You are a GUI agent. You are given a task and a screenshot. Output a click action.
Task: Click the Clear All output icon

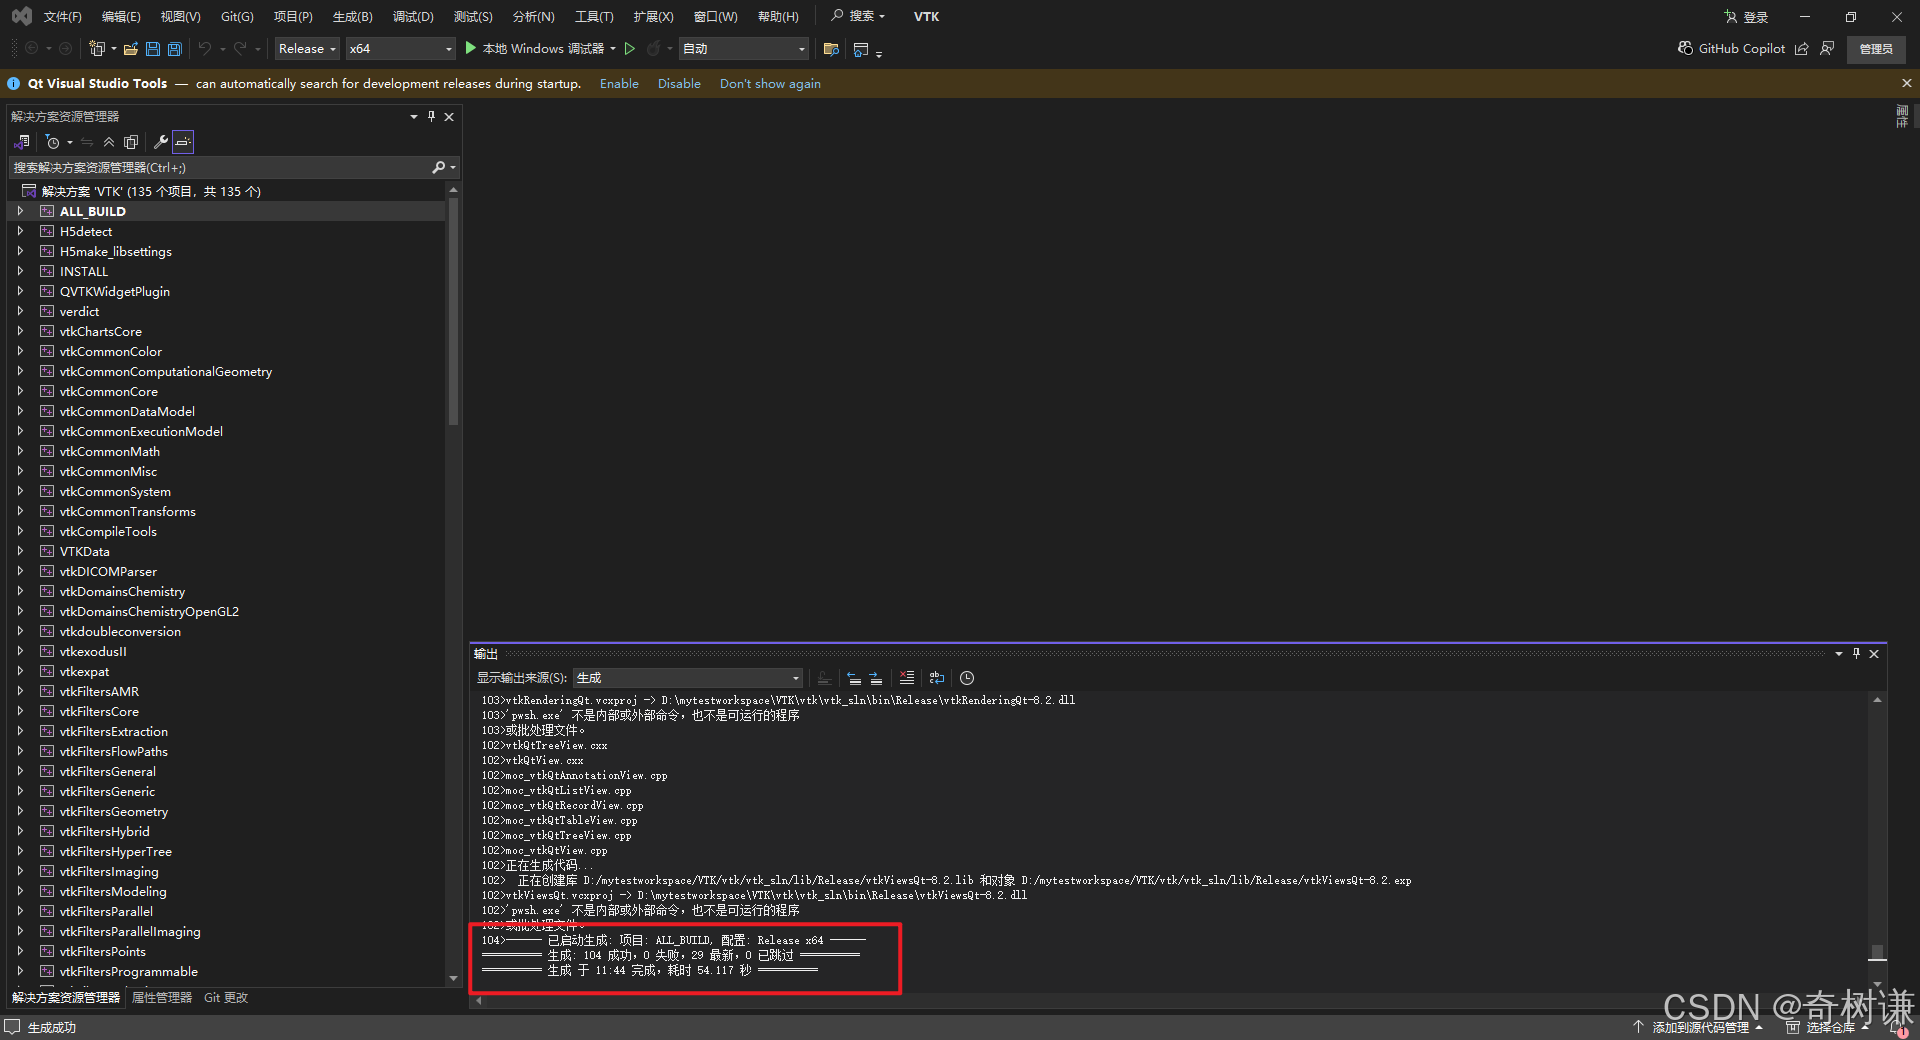pos(907,678)
